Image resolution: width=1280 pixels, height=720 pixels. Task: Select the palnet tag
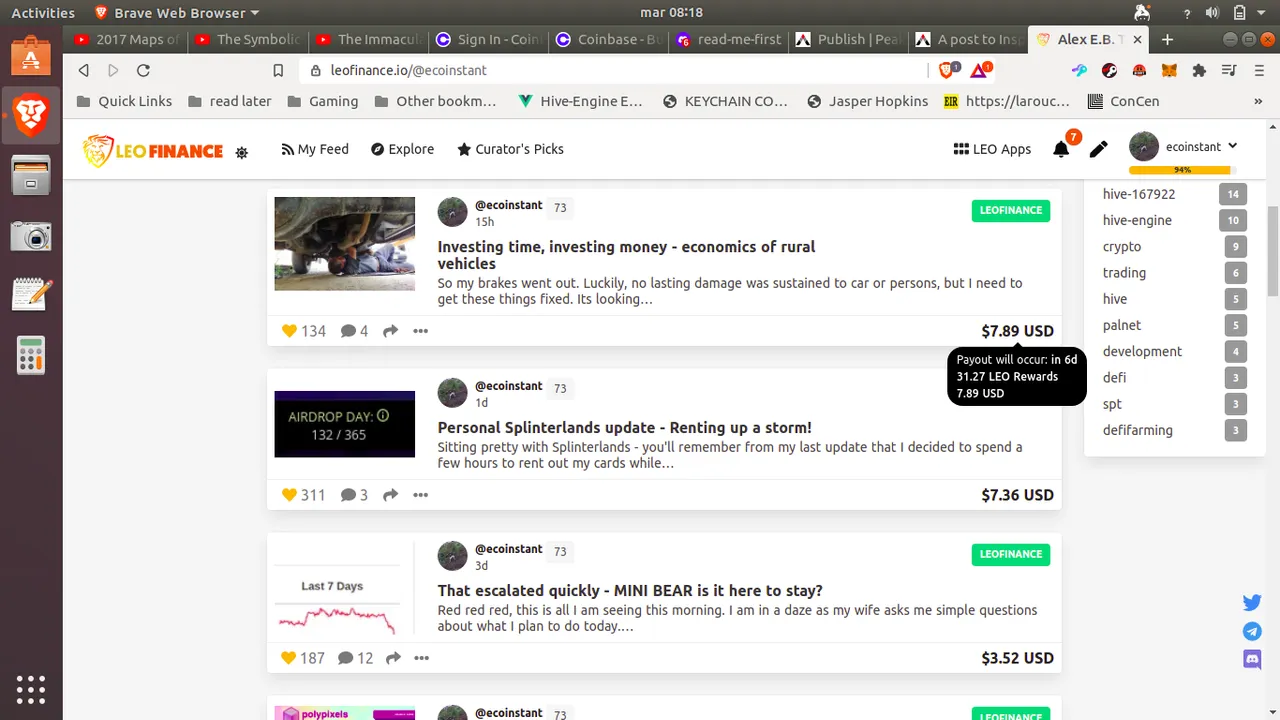tap(1122, 325)
